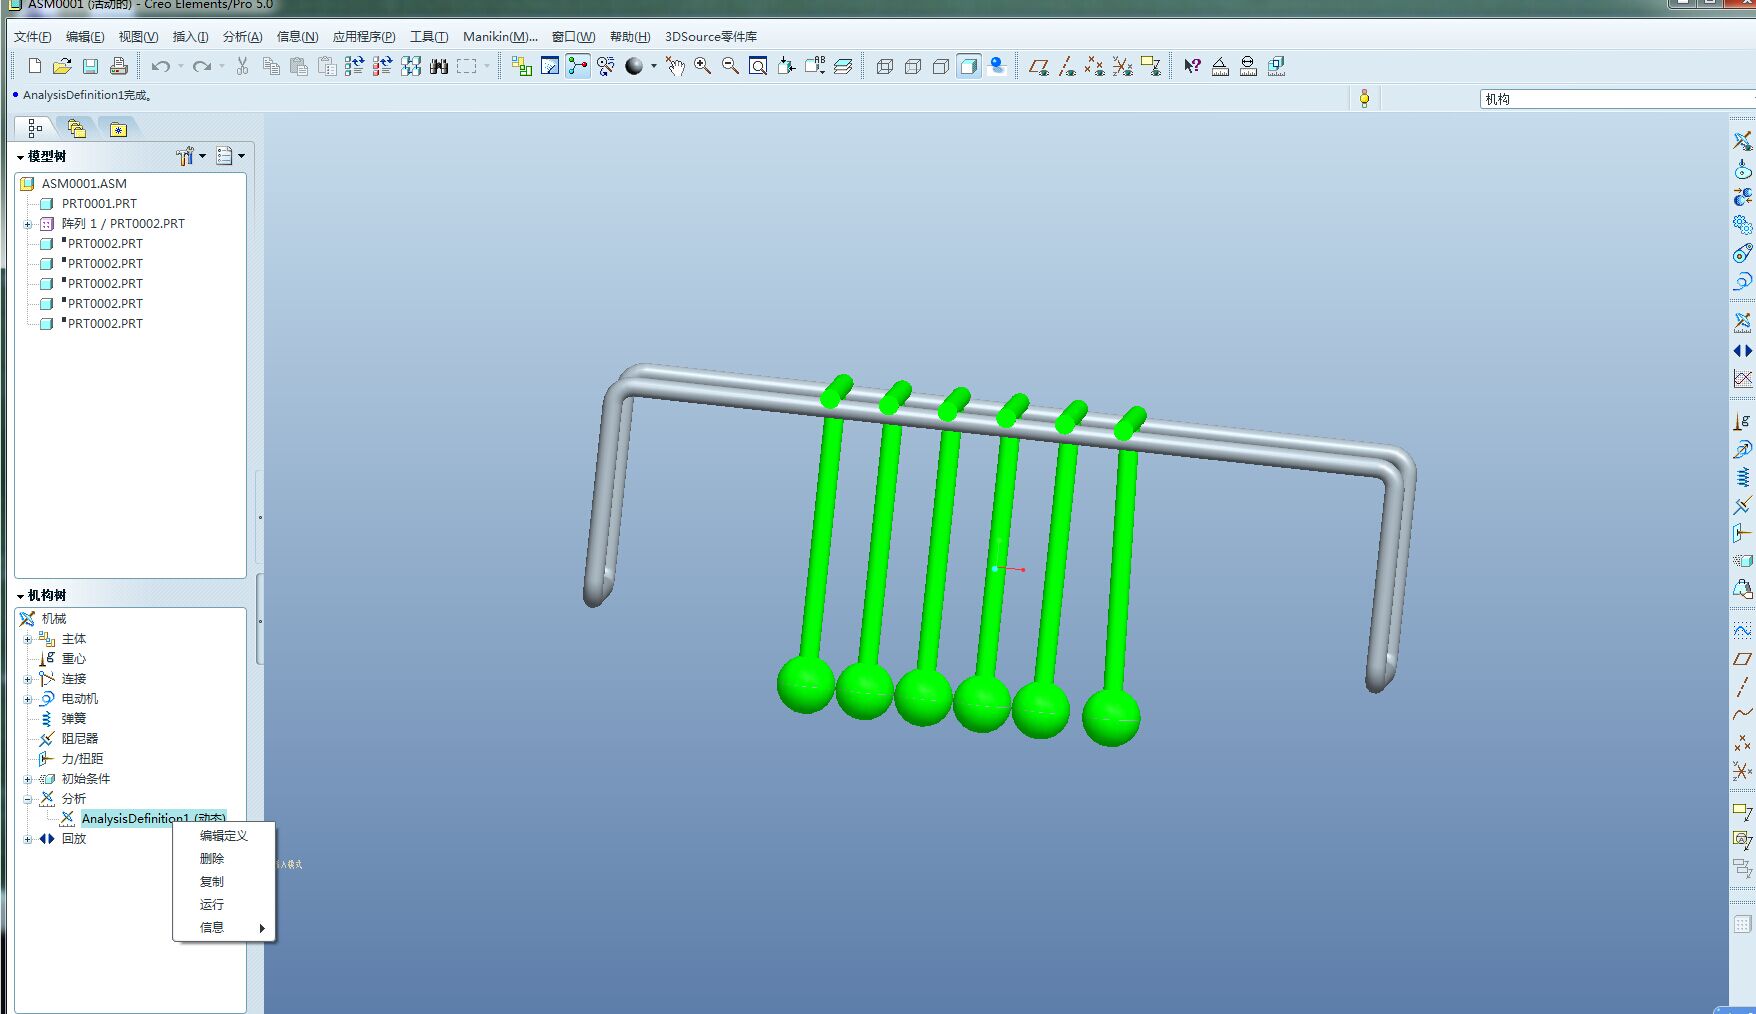
Task: Open the model tree show dropdown
Action: (231, 156)
